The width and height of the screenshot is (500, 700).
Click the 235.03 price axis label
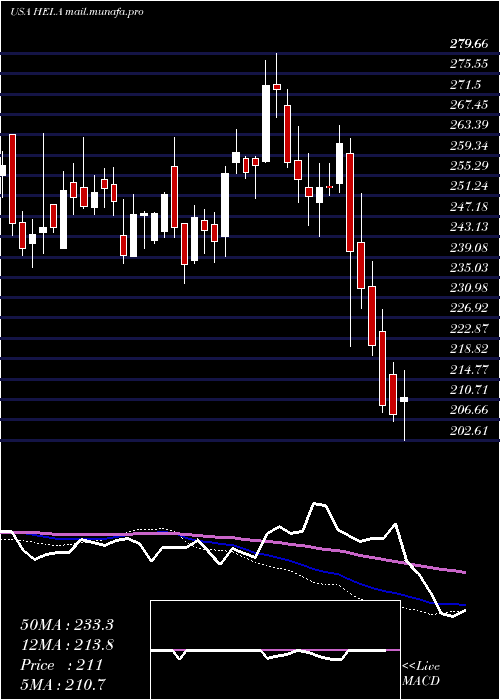pyautogui.click(x=469, y=267)
